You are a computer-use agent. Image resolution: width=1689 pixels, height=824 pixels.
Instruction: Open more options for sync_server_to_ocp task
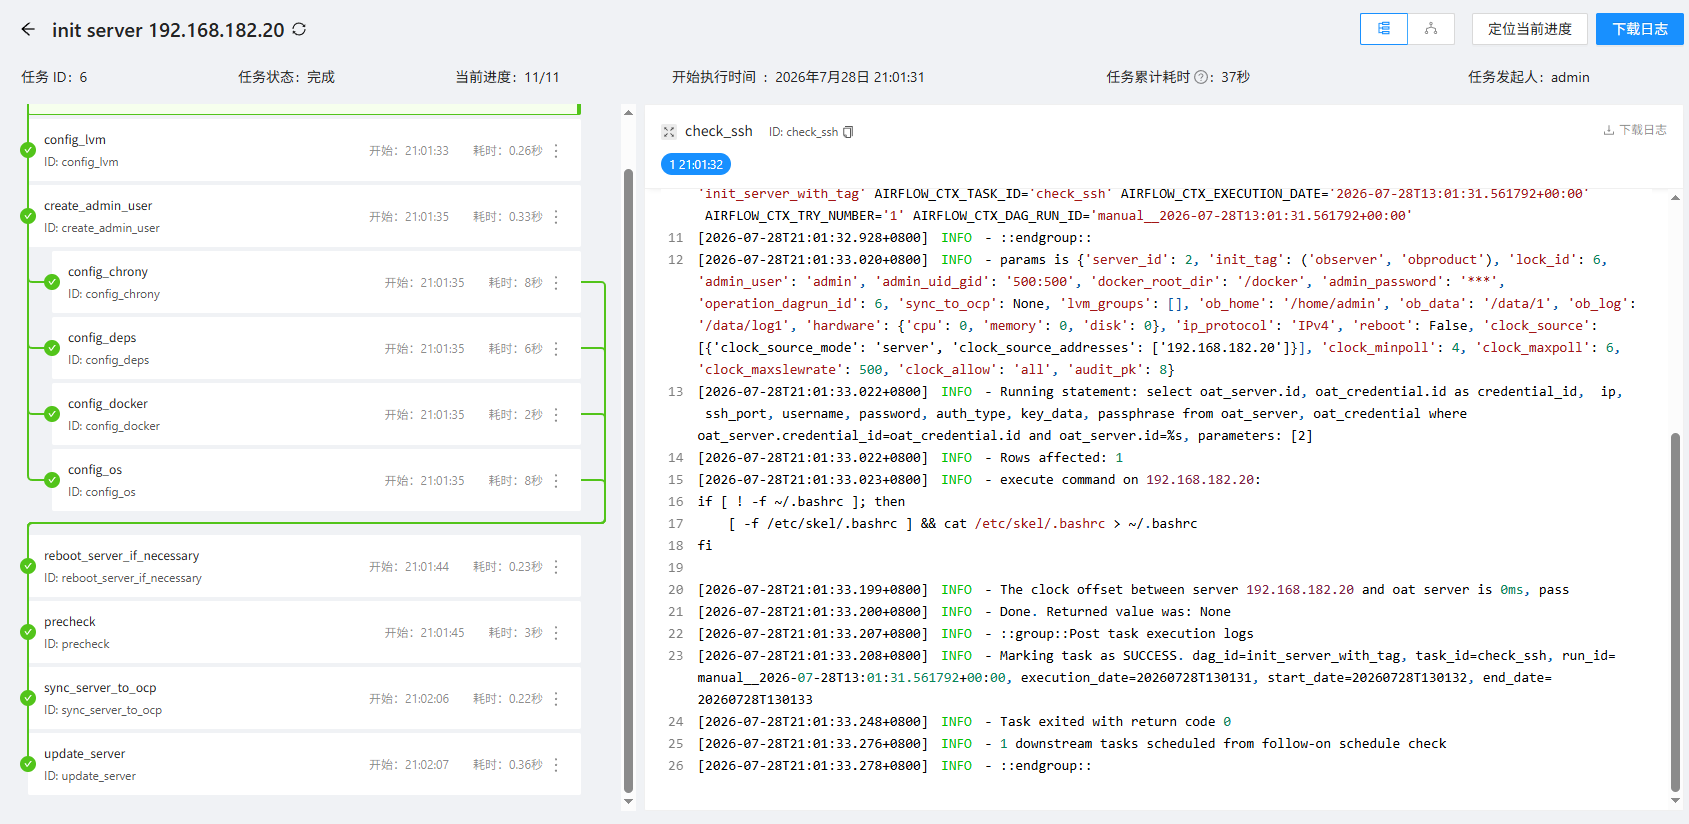(556, 699)
